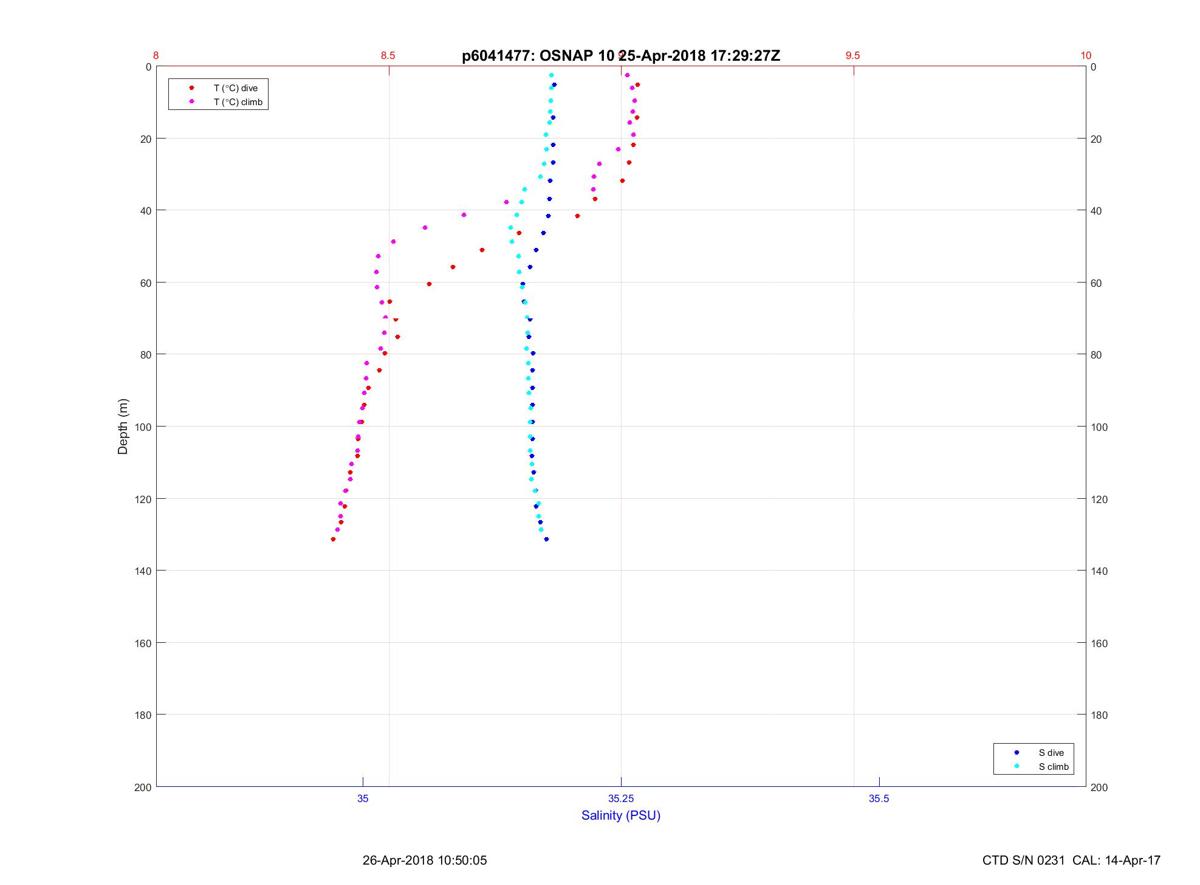Click the 'CTD S/N 0231 CAL: 14-Apr-17' footer text
Screen dimensions: 1200x885
pyautogui.click(x=1072, y=860)
